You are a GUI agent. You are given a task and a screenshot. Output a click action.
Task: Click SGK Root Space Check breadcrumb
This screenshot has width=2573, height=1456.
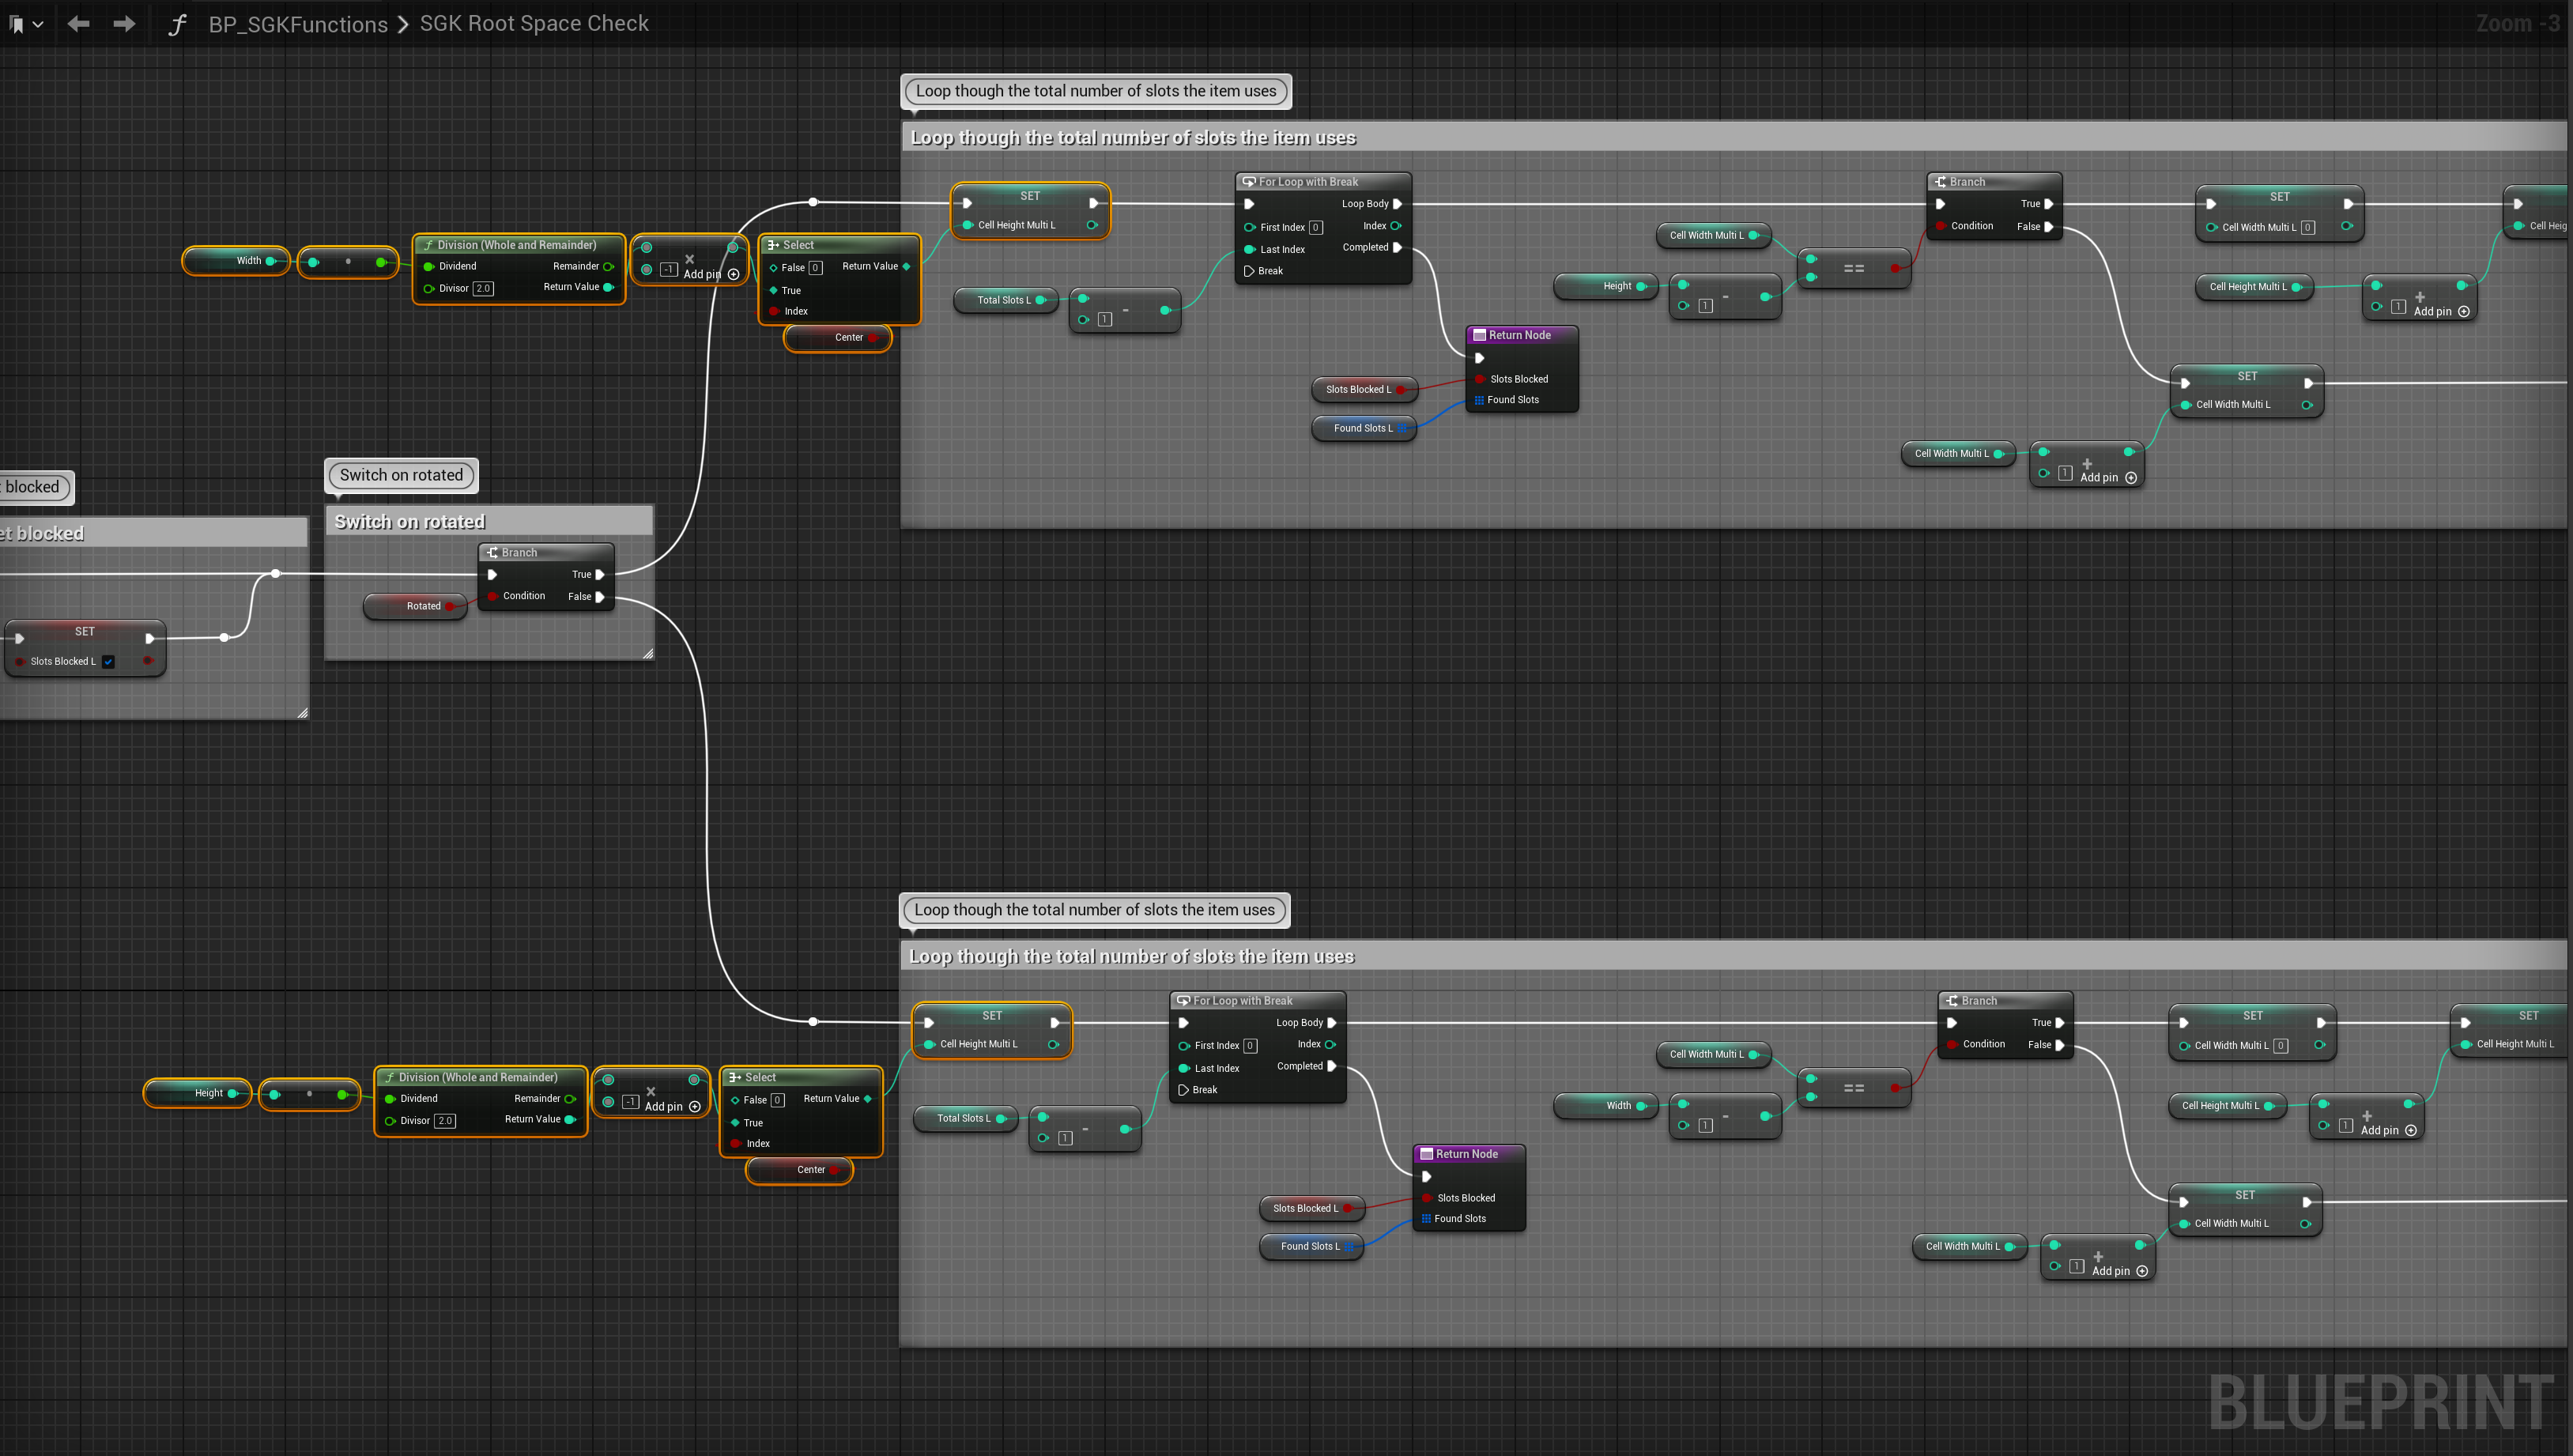(x=534, y=24)
